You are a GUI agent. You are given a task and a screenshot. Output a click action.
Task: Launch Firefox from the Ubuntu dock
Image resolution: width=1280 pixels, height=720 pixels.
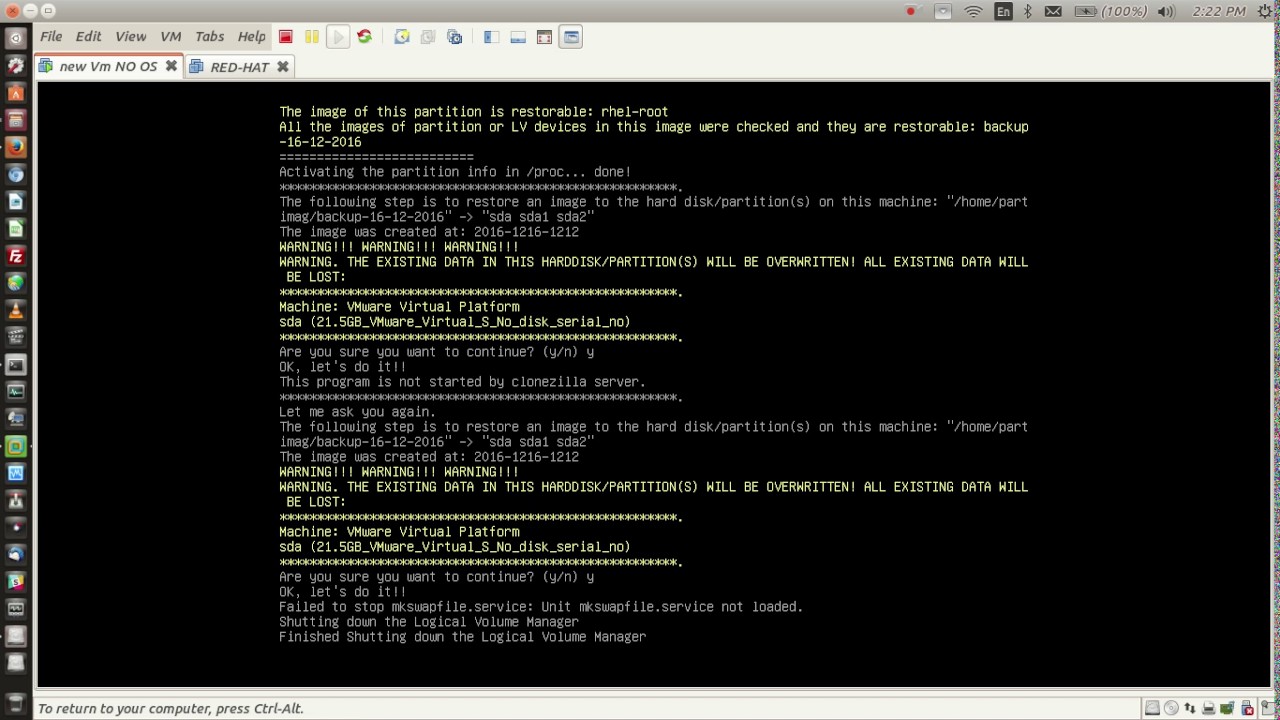click(x=15, y=147)
